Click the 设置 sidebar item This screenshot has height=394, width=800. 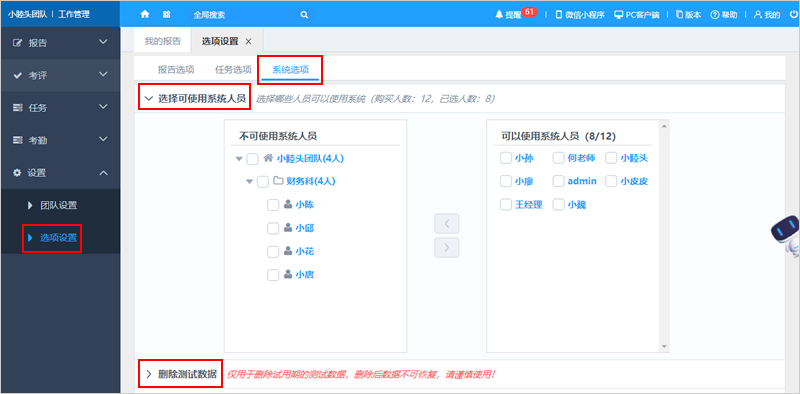pos(60,173)
